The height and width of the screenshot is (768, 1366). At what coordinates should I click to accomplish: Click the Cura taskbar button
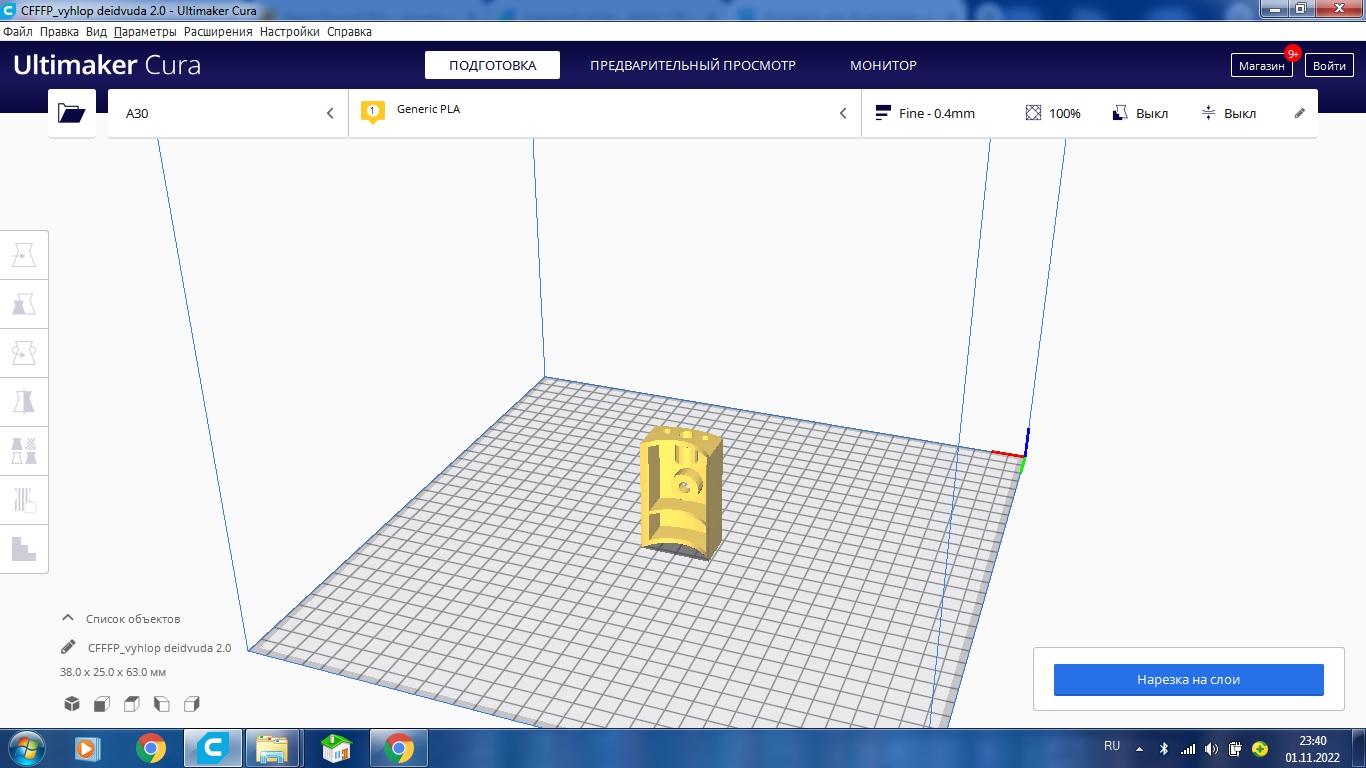[x=212, y=747]
